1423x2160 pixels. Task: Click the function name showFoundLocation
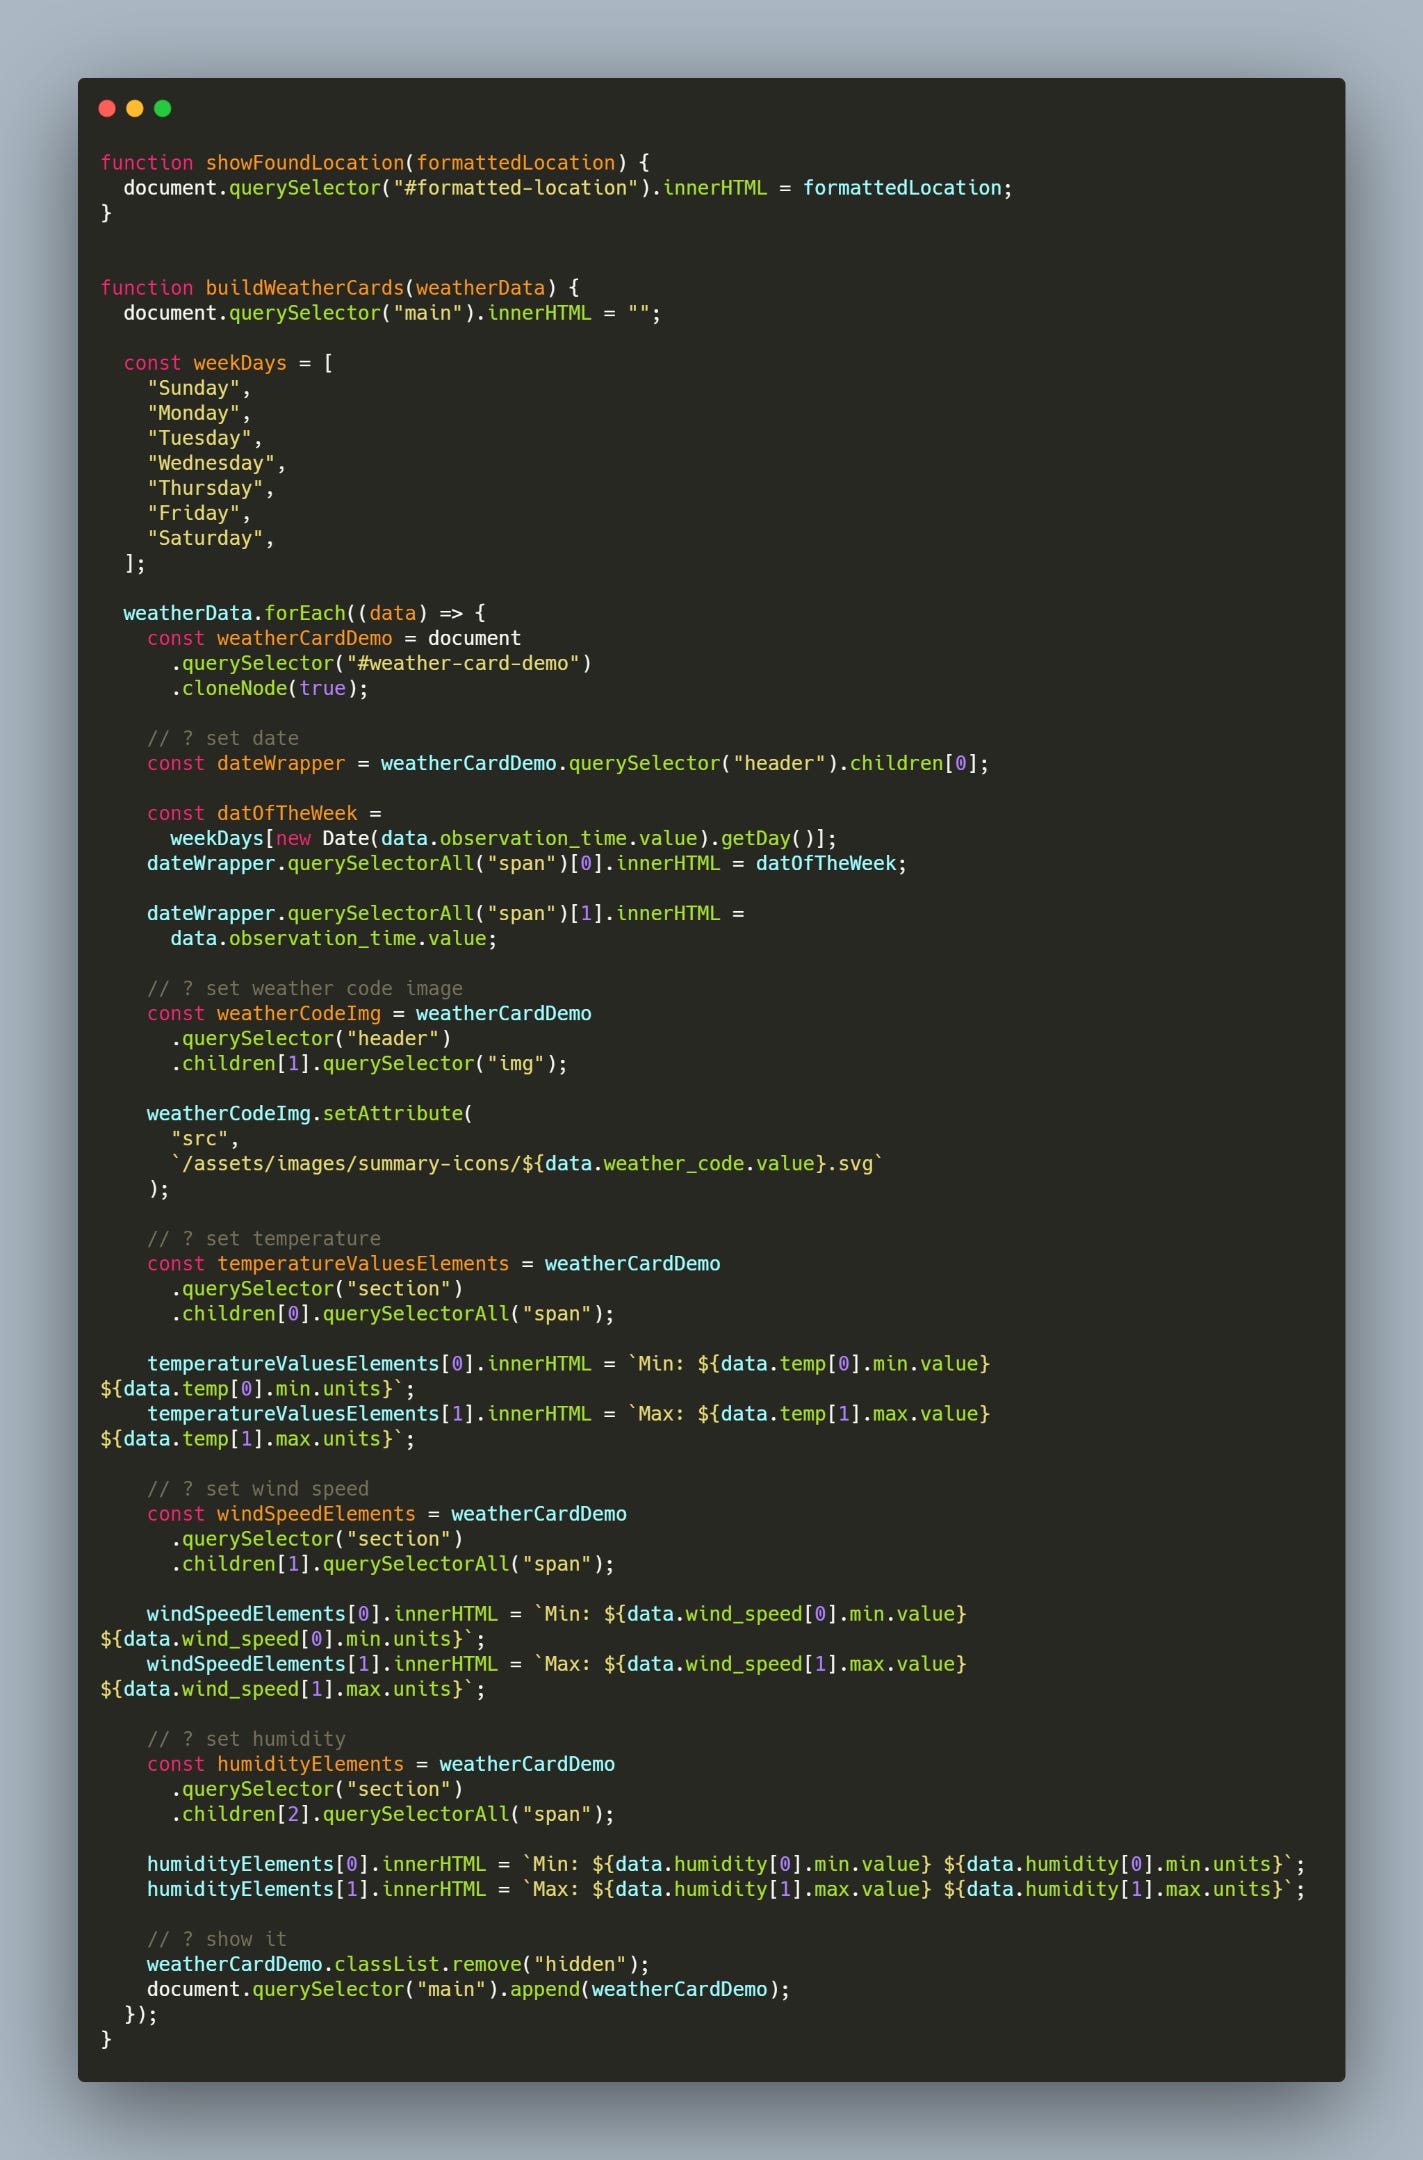click(x=305, y=163)
